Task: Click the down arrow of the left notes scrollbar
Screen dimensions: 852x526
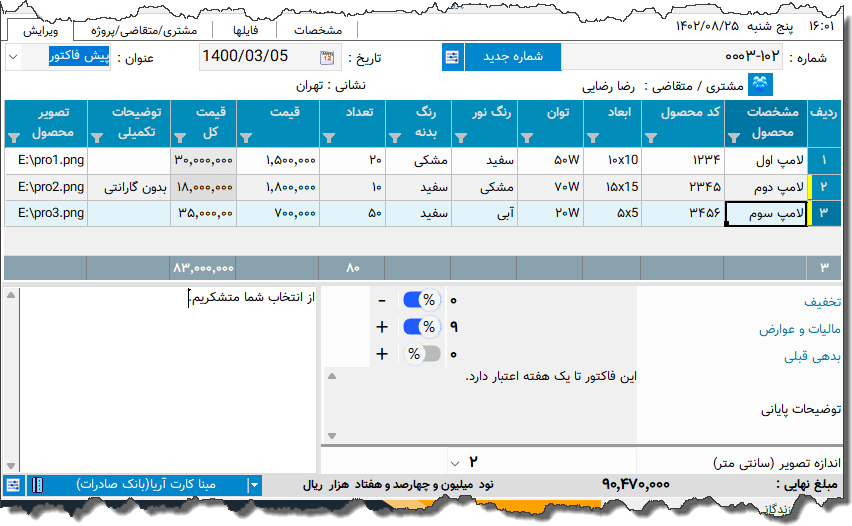Action: pyautogui.click(x=11, y=466)
